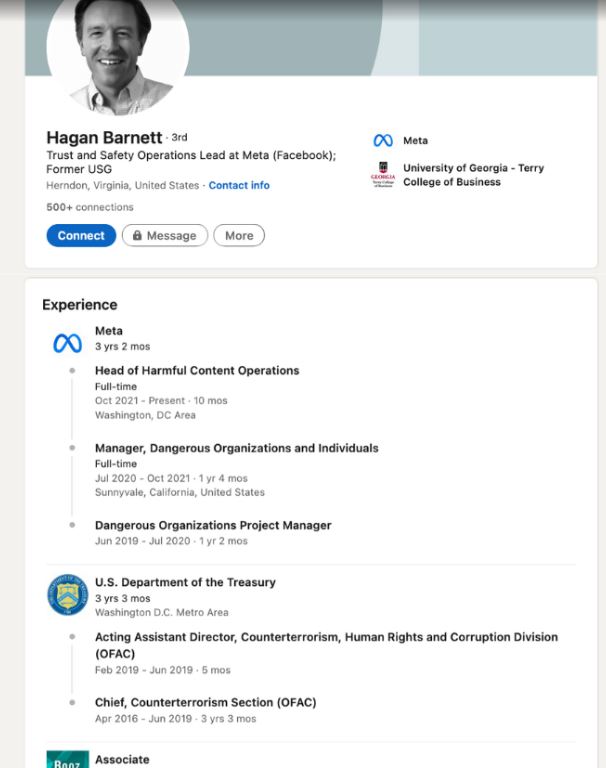Viewport: 606px width, 768px height.
Task: Click the Meta icon beside current company
Action: tap(382, 141)
